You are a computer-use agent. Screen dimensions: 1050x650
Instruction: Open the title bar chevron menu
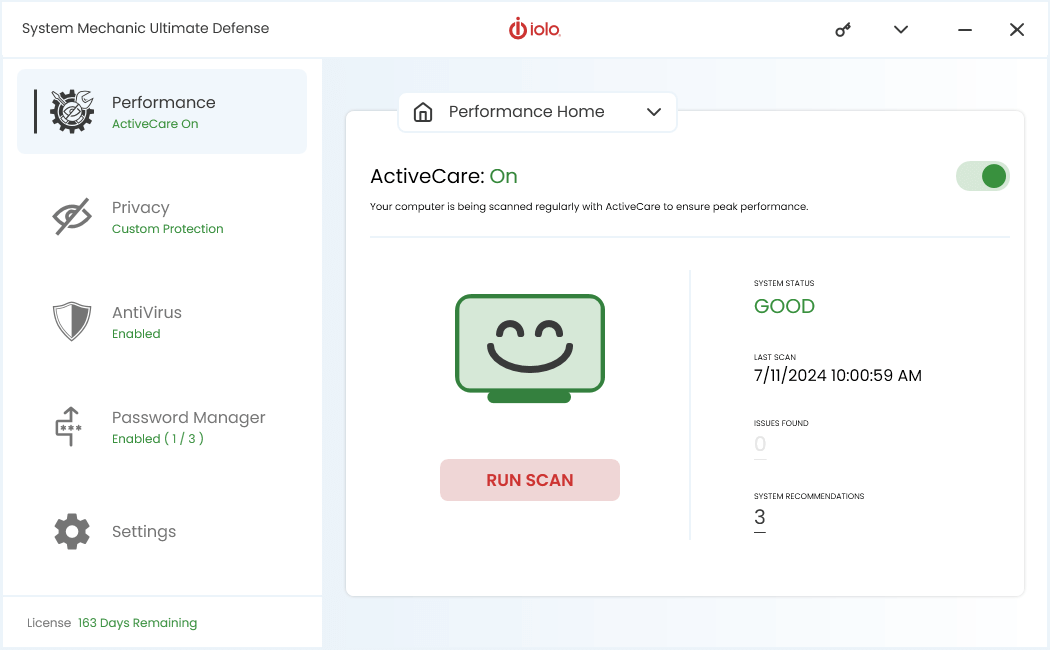(x=901, y=30)
